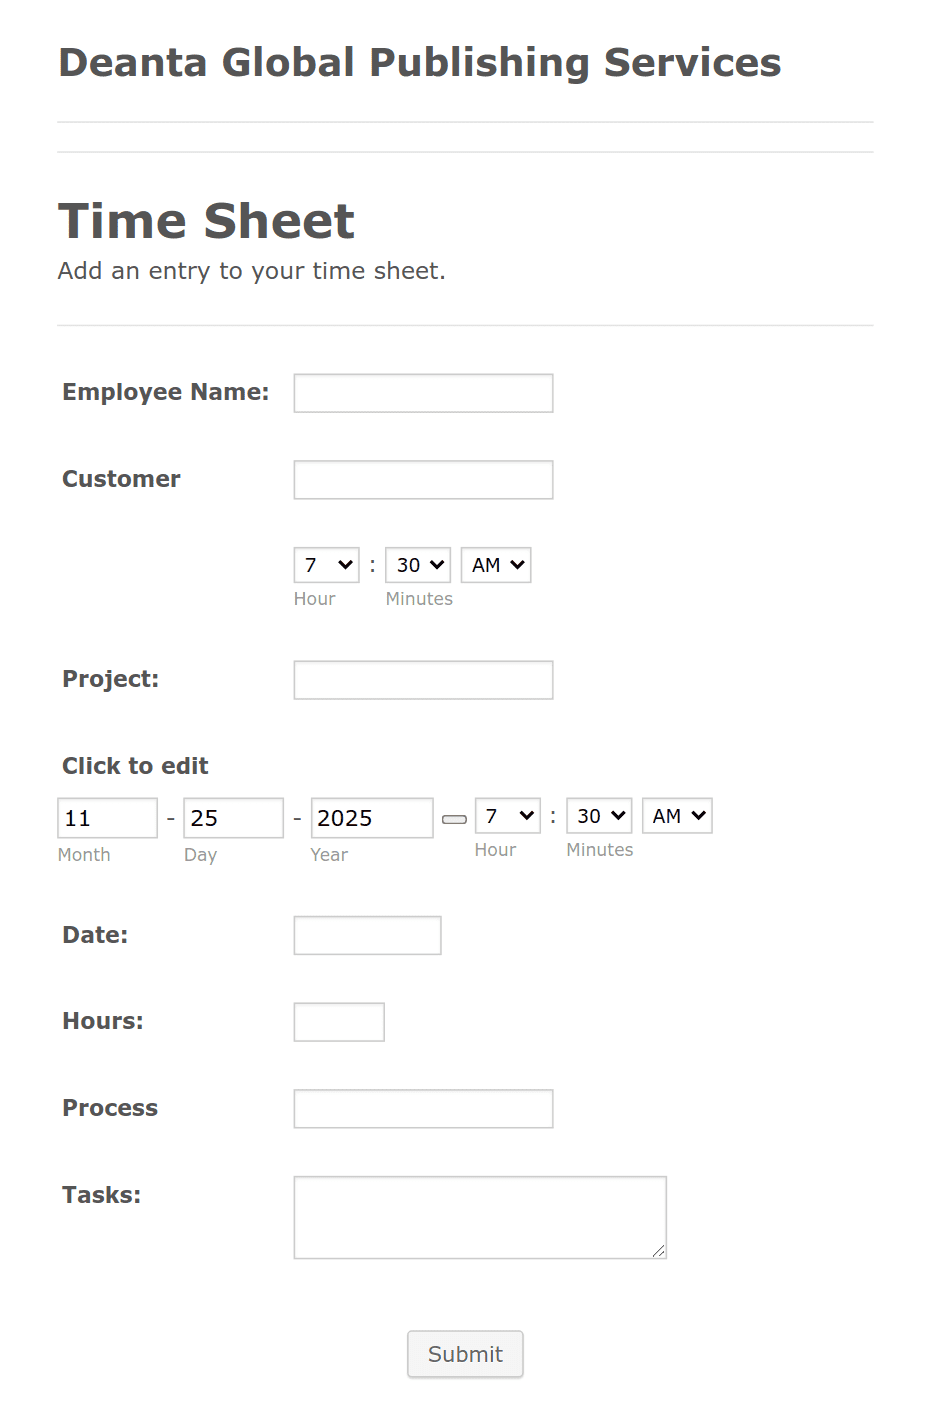Click the resize handle of the Tasks box
The width and height of the screenshot is (930, 1415).
coord(661,1251)
